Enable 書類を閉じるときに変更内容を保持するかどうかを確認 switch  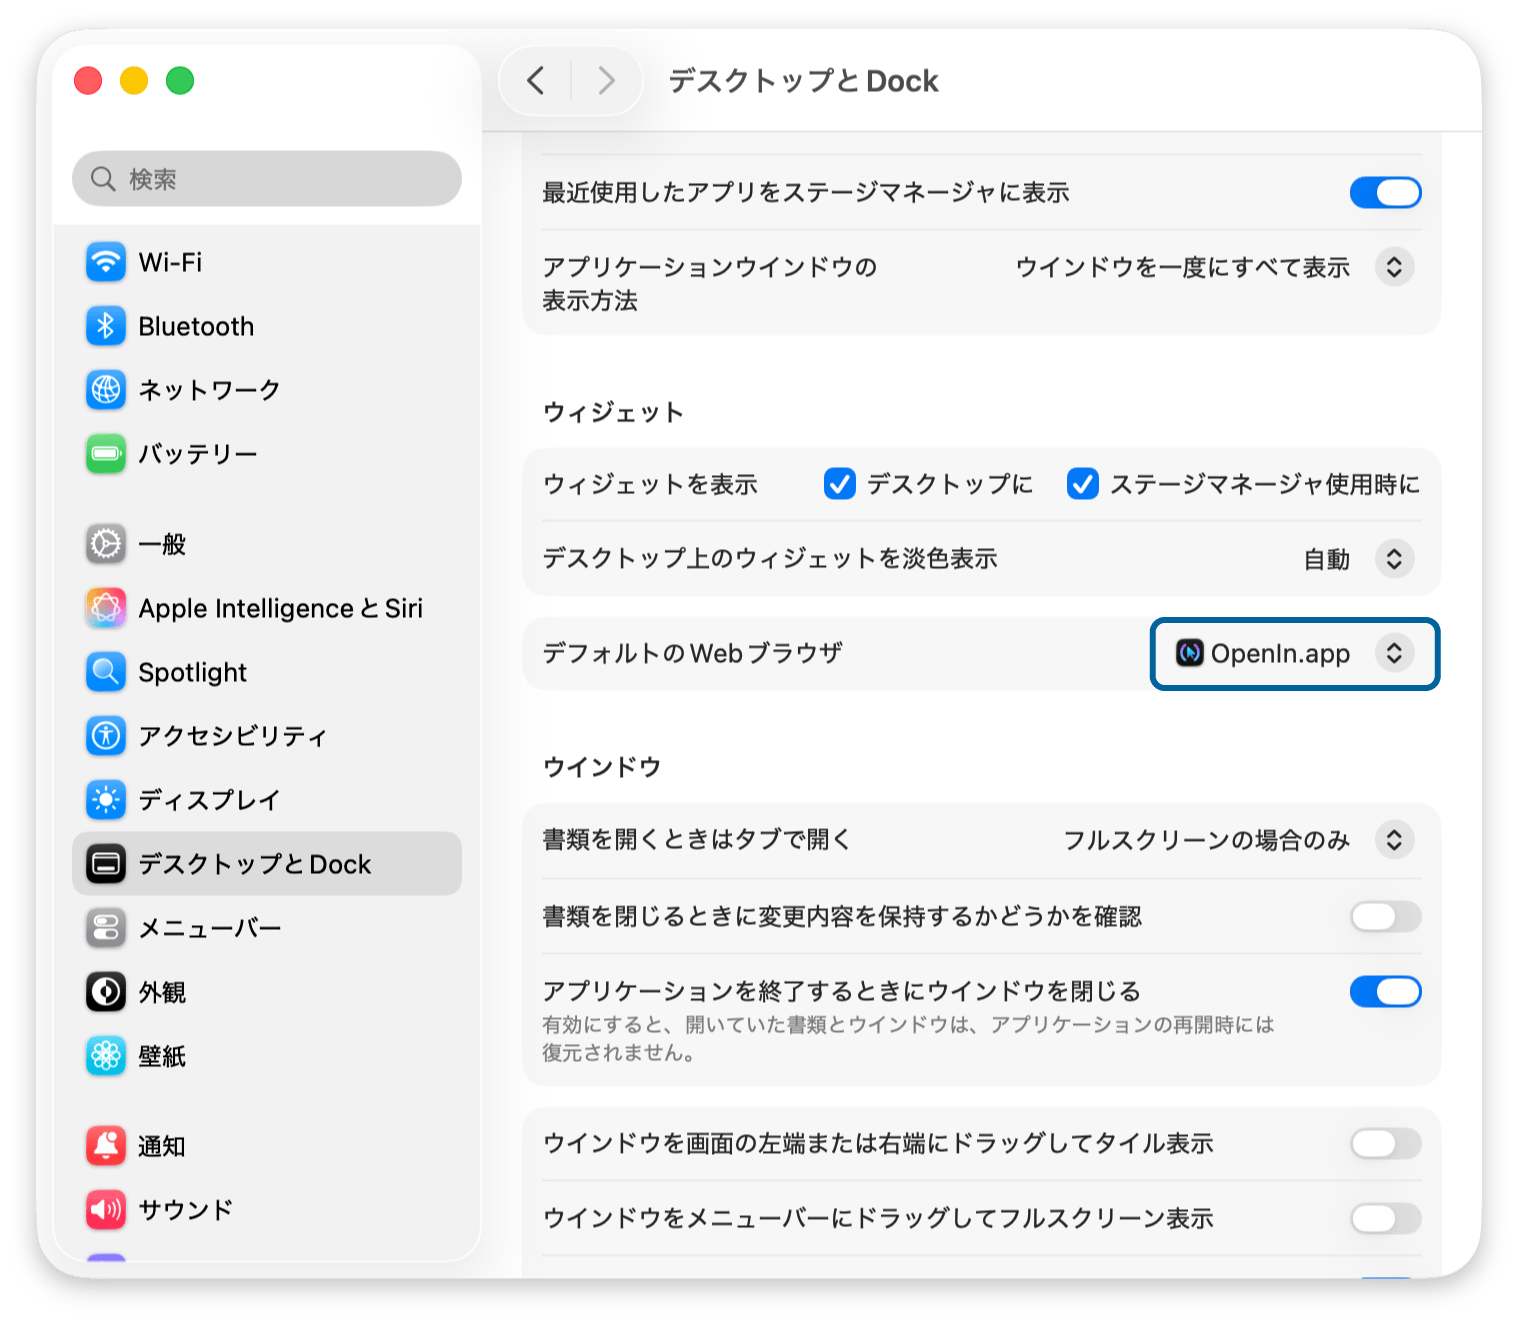click(x=1385, y=916)
